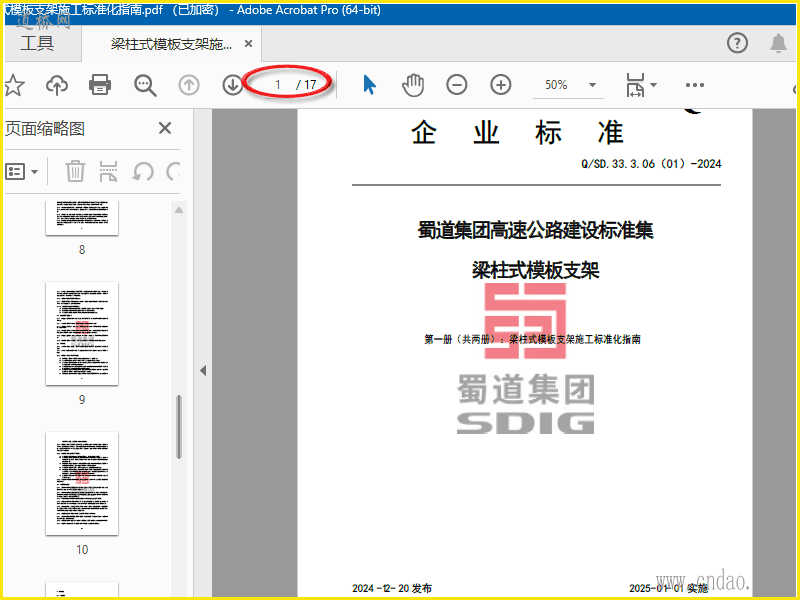Open the notifications bell icon
This screenshot has height=600, width=800.
point(778,43)
